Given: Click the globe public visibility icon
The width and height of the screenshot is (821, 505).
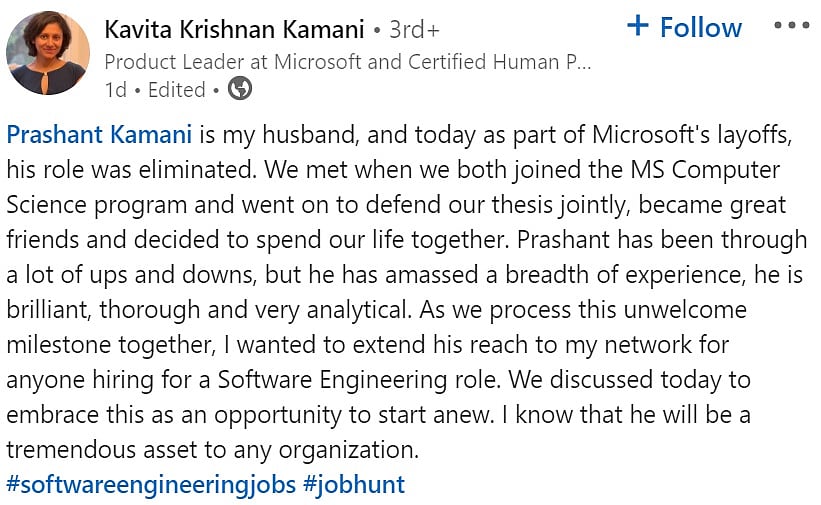Looking at the screenshot, I should coord(240,89).
